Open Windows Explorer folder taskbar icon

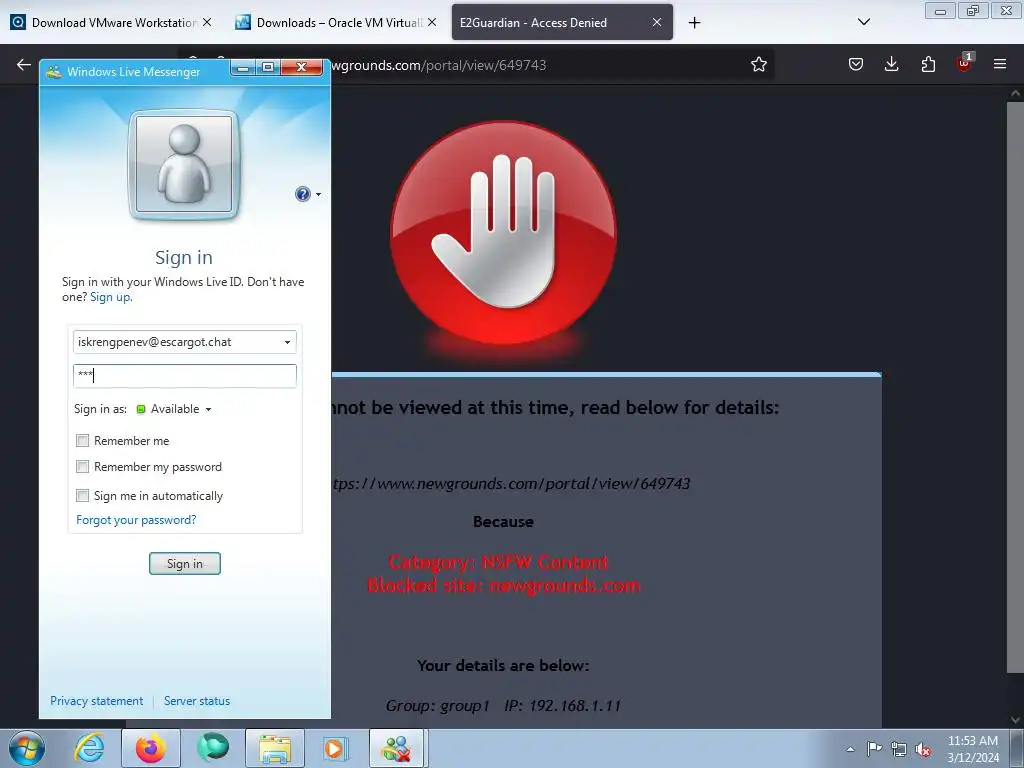point(275,748)
